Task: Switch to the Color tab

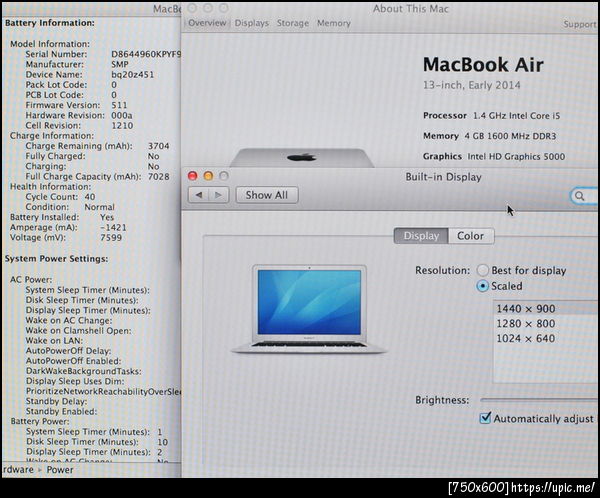Action: pos(471,236)
